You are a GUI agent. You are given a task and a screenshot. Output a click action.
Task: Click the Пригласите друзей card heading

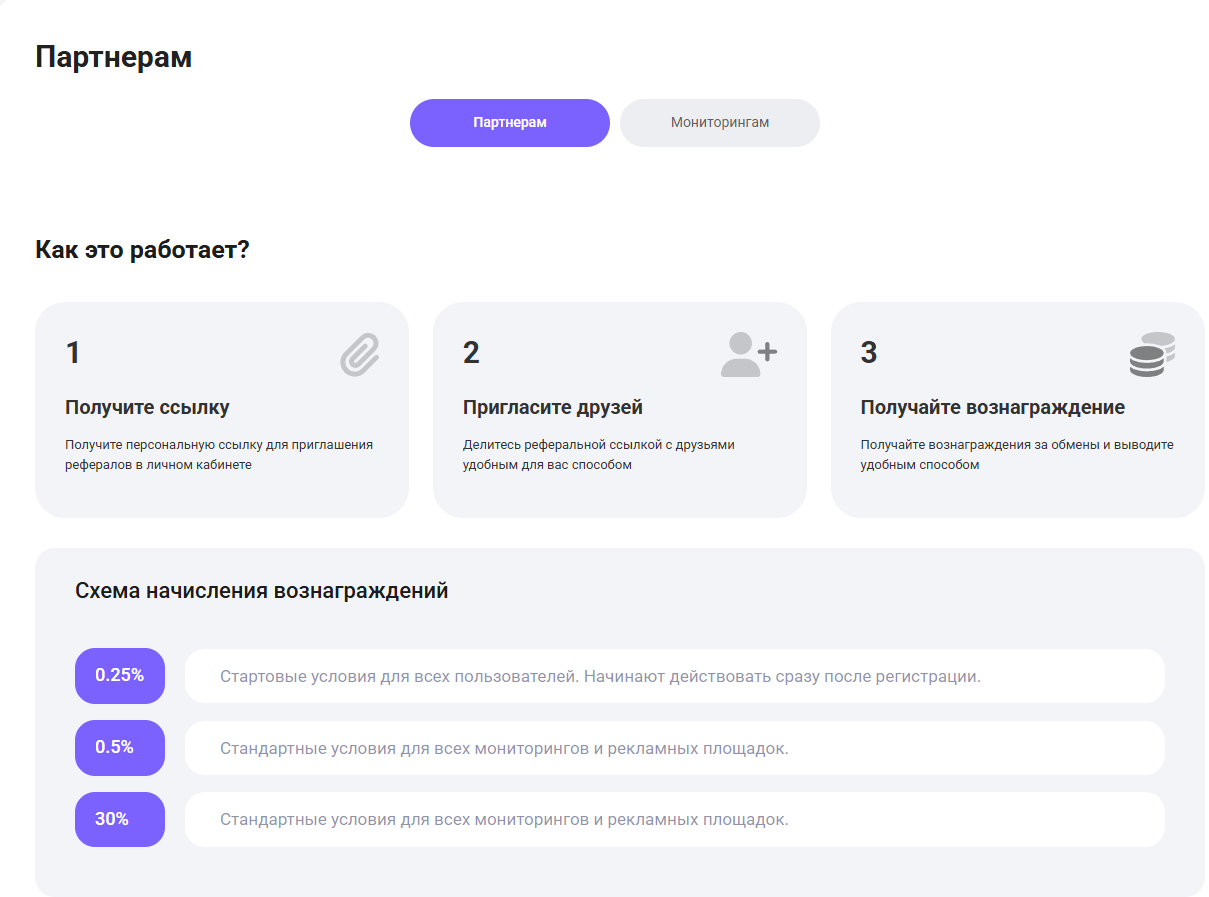pyautogui.click(x=553, y=408)
